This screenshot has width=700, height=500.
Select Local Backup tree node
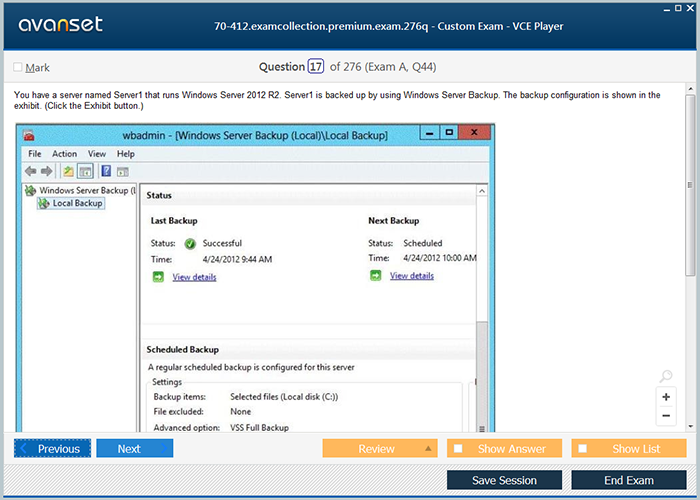click(x=71, y=203)
